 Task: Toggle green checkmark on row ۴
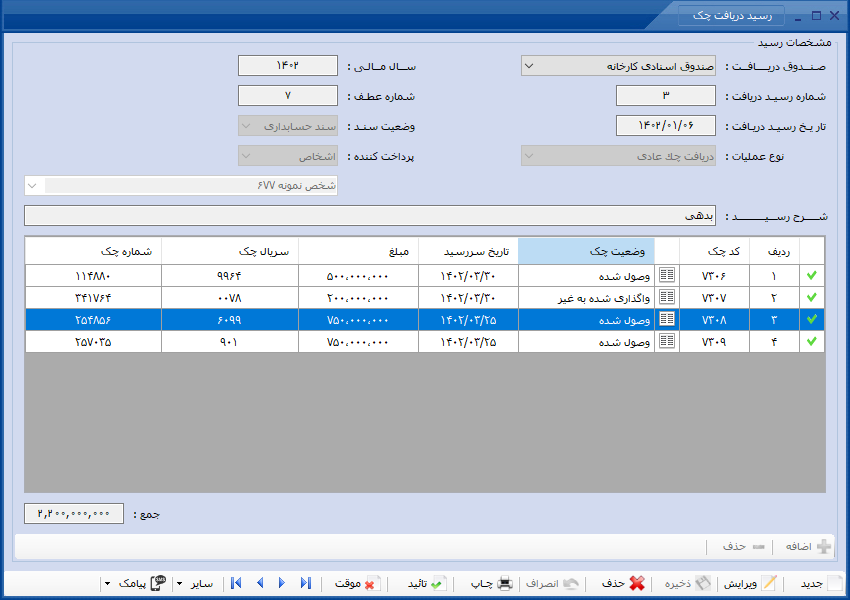(x=812, y=341)
